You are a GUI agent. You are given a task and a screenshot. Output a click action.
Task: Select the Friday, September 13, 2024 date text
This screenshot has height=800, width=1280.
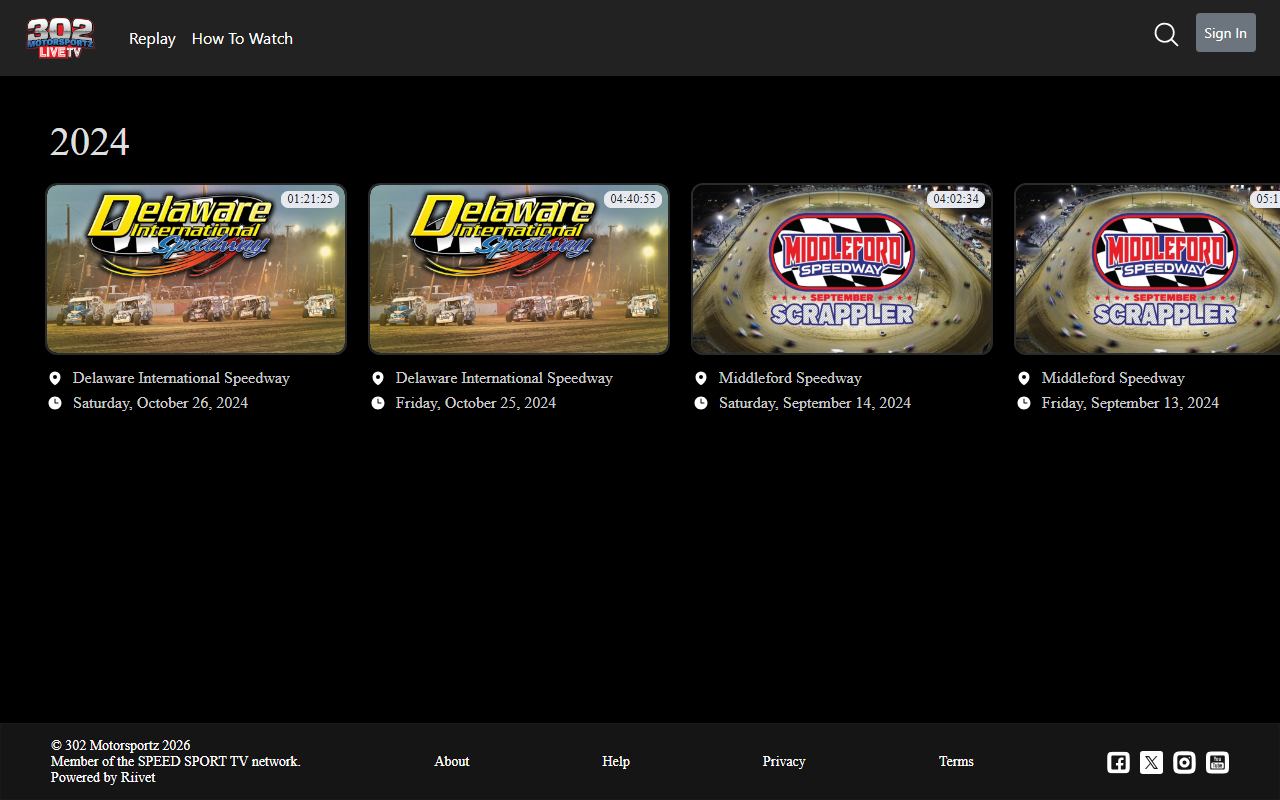[1130, 403]
